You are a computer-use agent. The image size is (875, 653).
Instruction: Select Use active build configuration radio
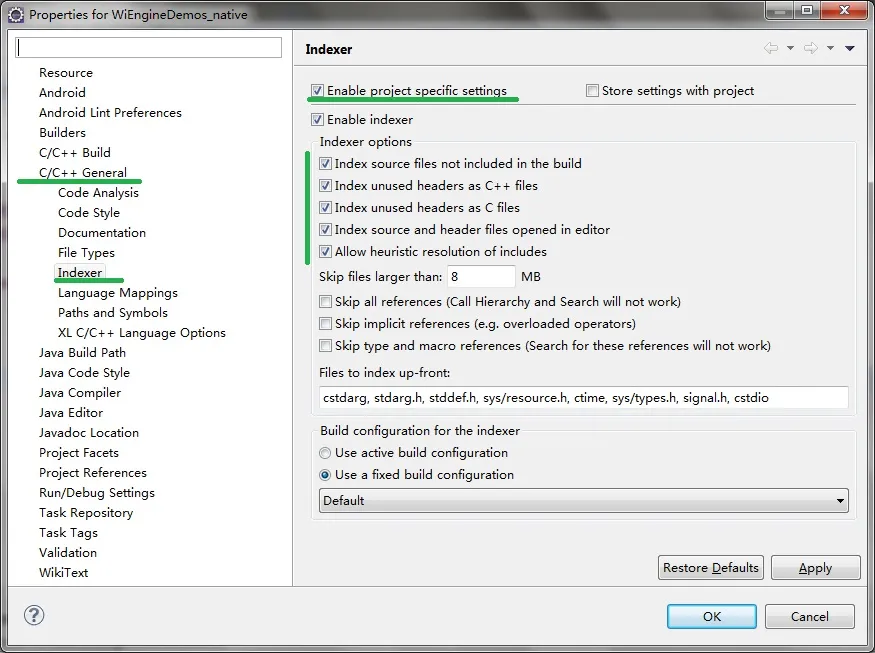325,453
